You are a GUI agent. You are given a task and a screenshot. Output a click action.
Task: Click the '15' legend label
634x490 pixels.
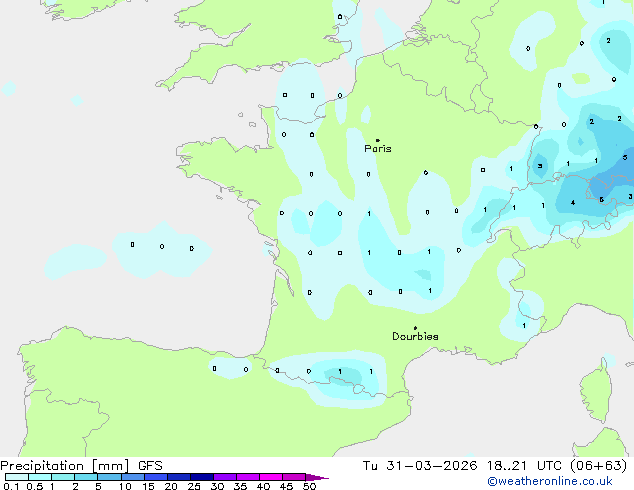pos(148,486)
